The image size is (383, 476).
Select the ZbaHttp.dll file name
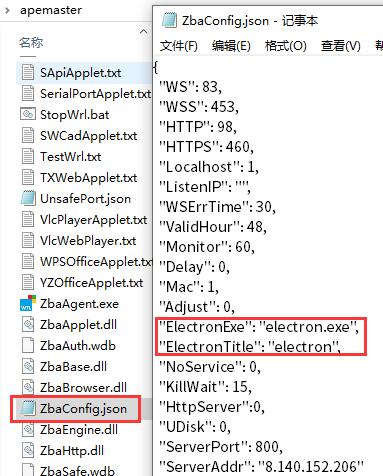point(72,451)
